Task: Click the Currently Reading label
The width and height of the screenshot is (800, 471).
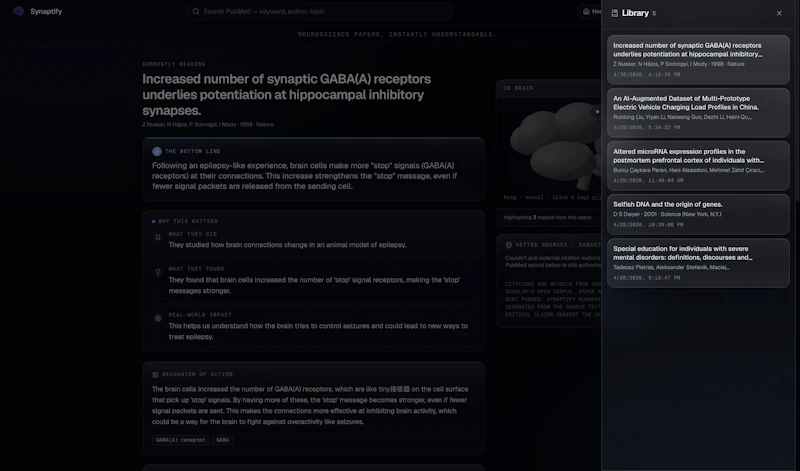Action: pos(173,64)
